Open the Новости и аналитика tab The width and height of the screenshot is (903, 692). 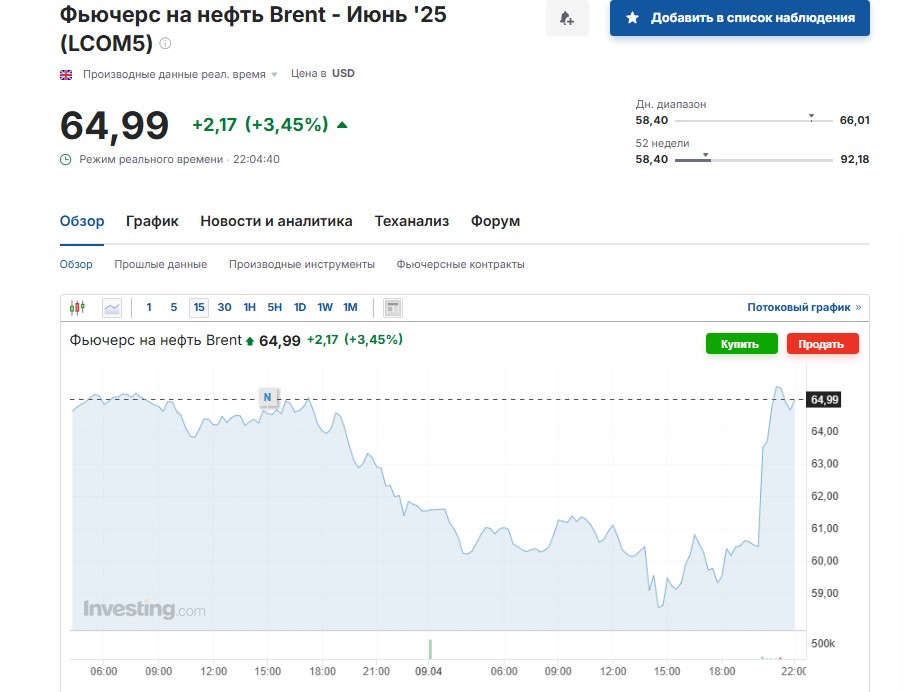[x=276, y=221]
